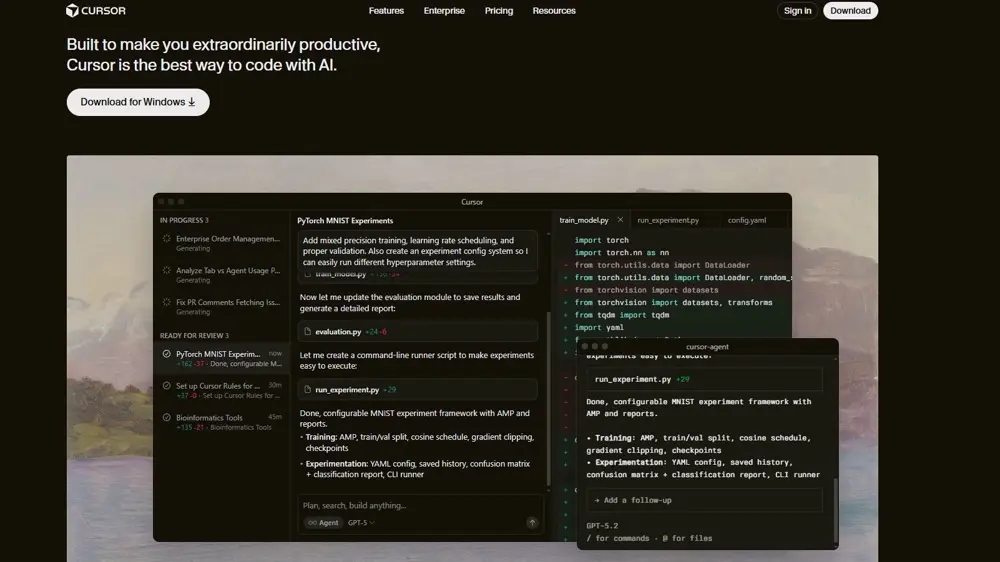Open the Pricing page link
The height and width of the screenshot is (562, 1000).
coord(499,11)
